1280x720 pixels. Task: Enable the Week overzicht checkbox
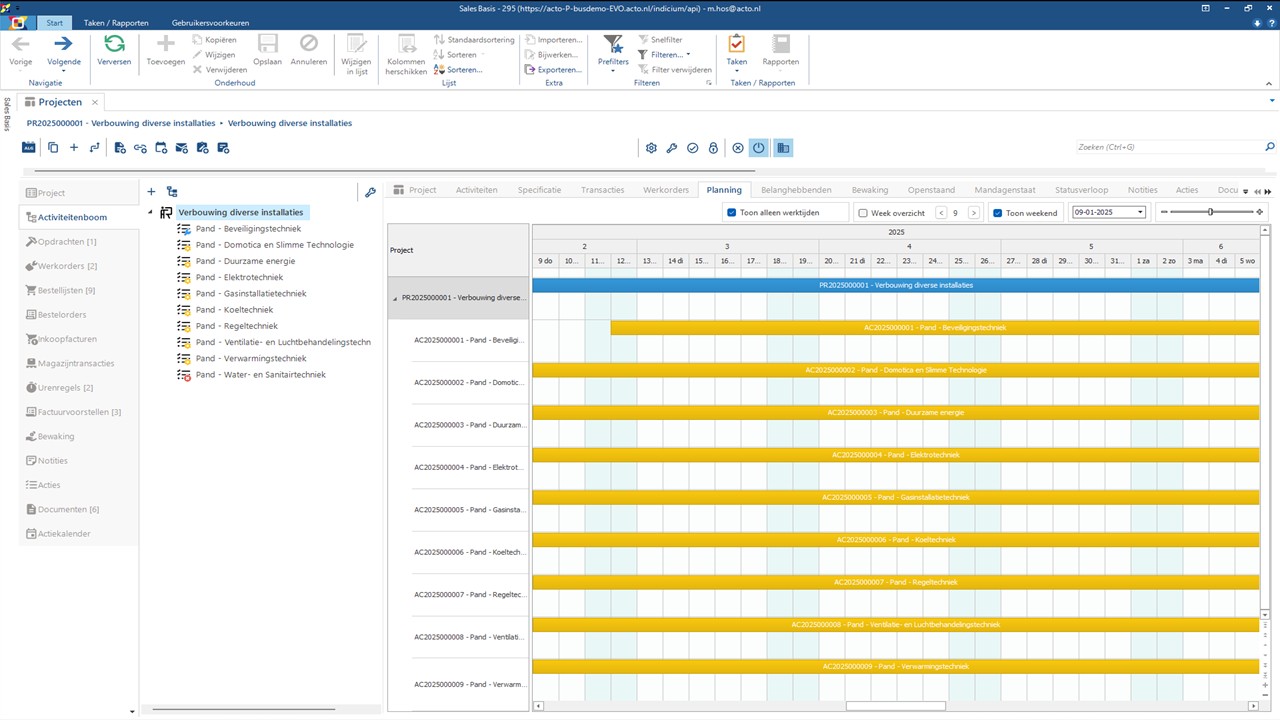pos(863,213)
